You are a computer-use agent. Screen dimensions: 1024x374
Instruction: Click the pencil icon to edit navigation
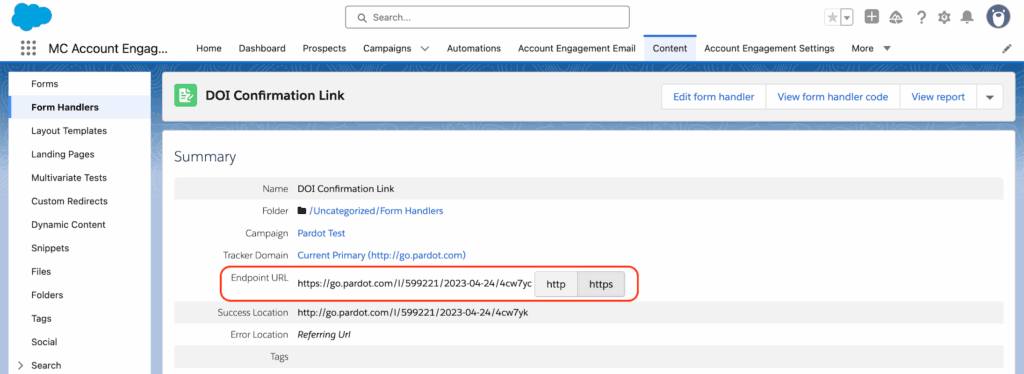(x=1006, y=49)
